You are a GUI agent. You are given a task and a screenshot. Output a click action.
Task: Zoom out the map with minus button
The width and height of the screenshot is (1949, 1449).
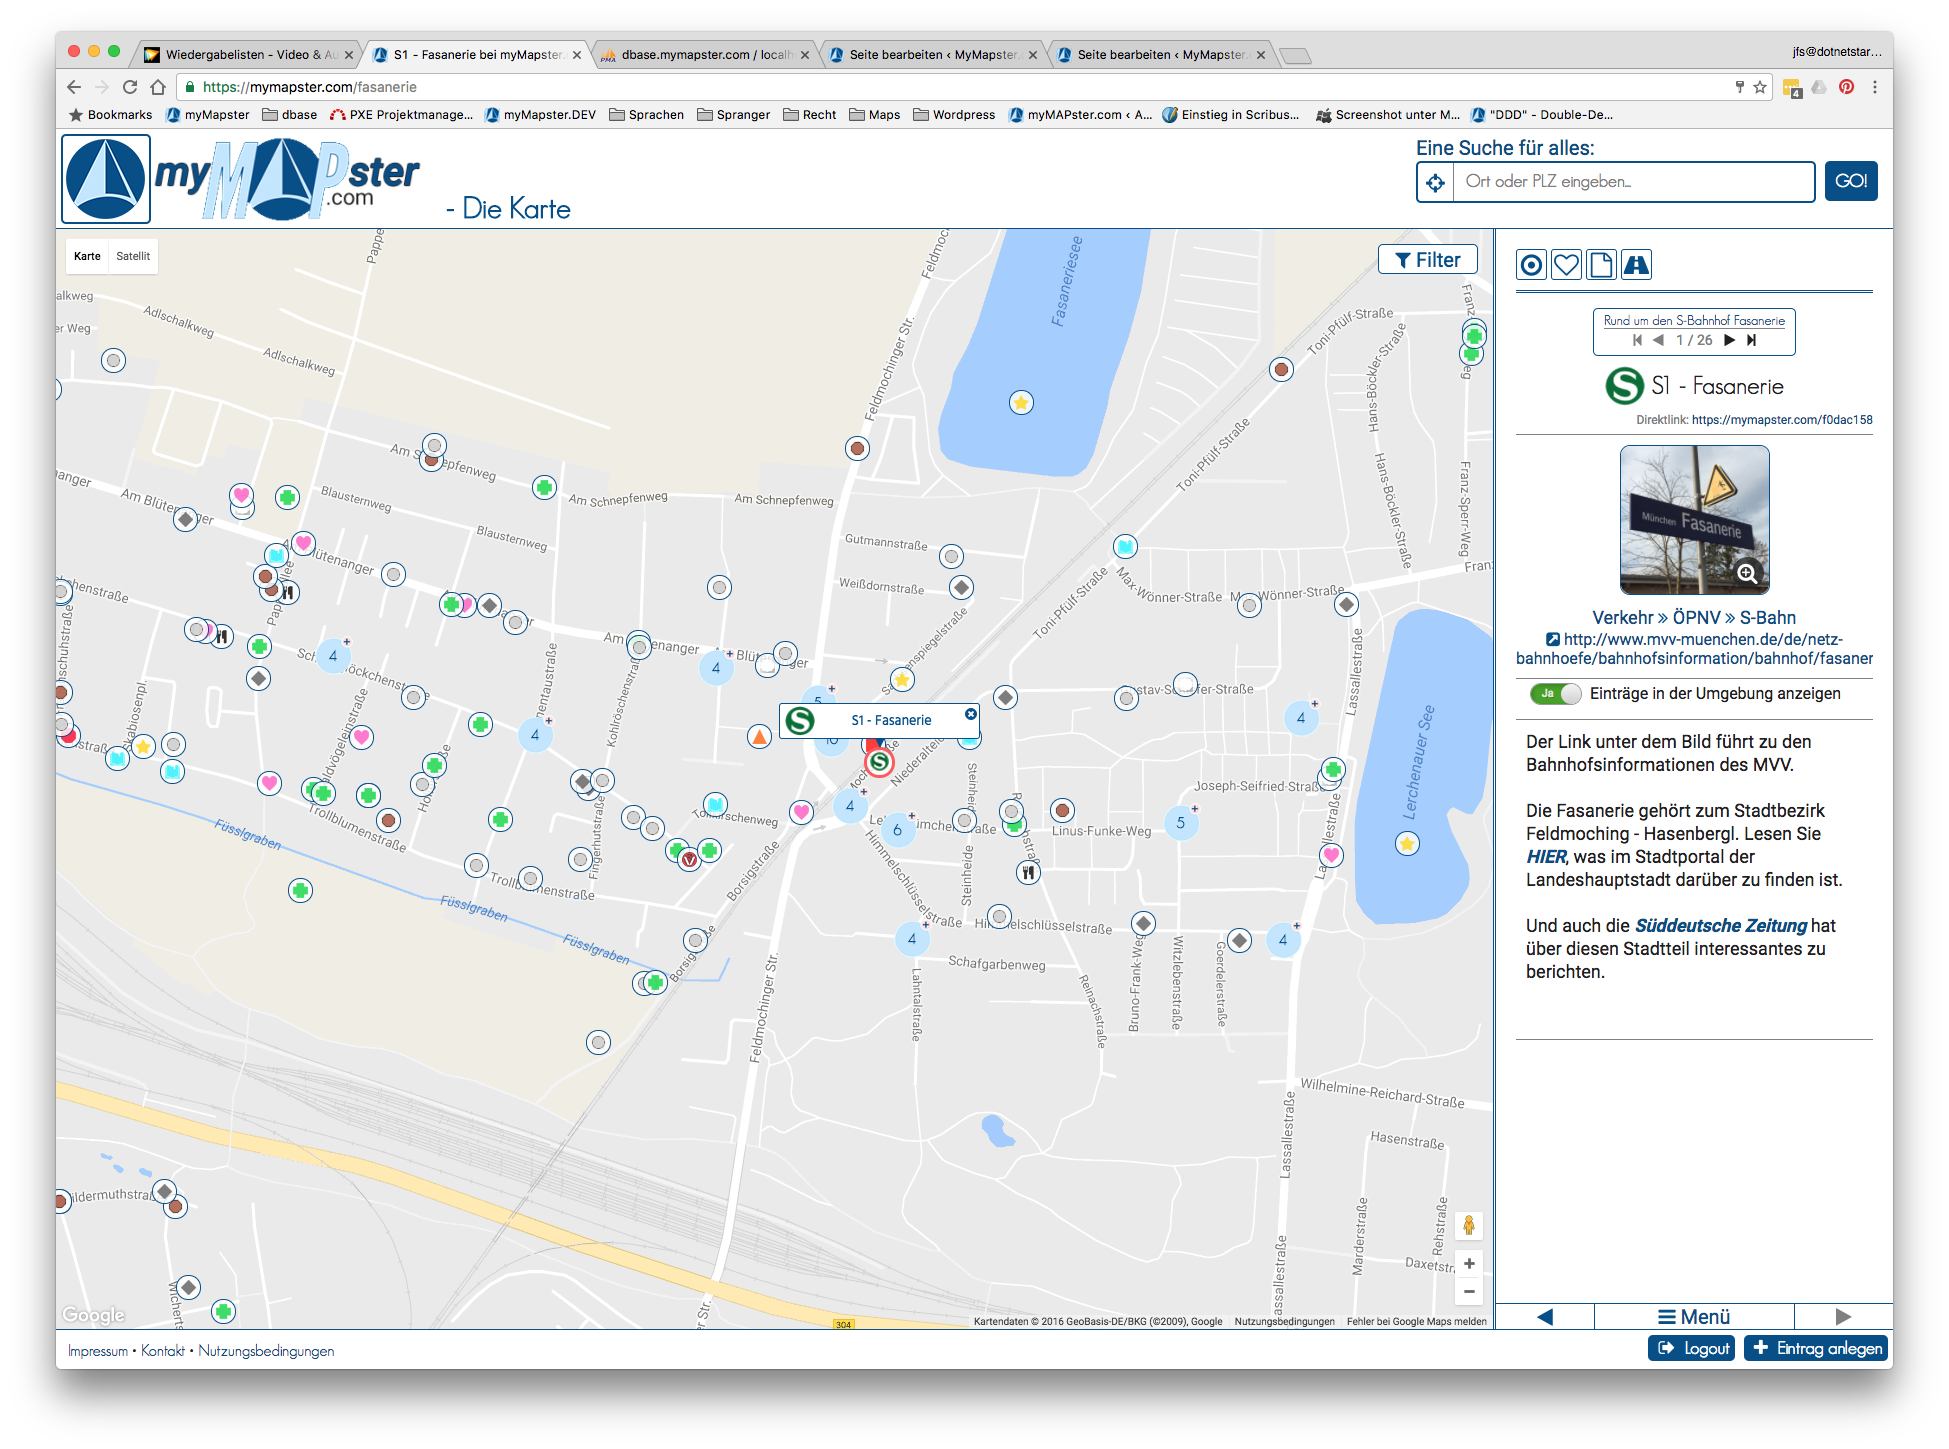coord(1468,1291)
